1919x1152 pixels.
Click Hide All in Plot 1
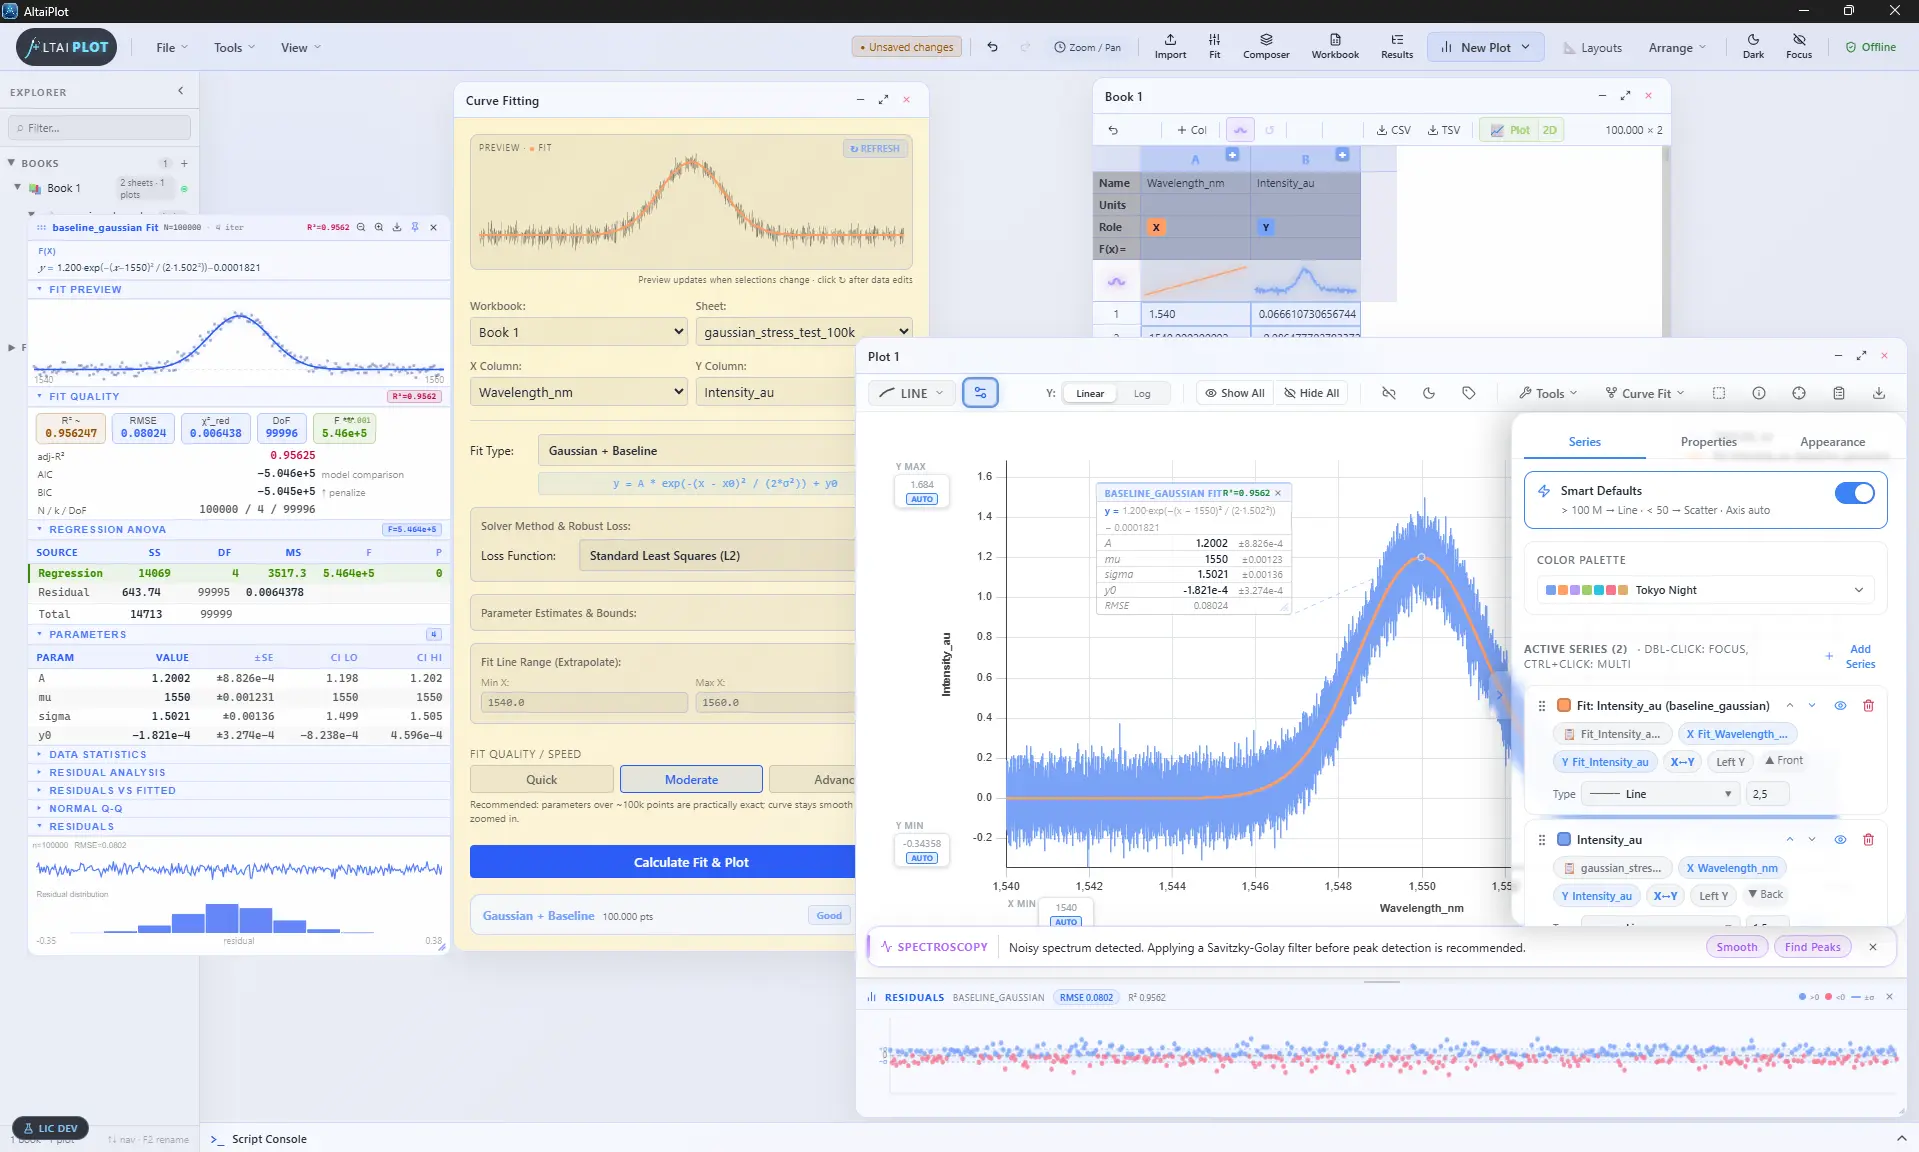[x=1312, y=393]
